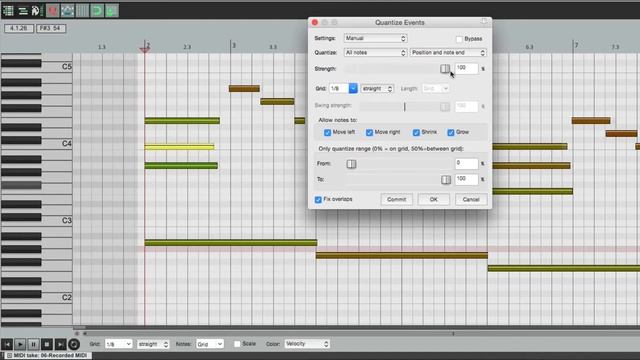Uncheck the Grow checkbox
This screenshot has width=640, height=360.
coord(451,133)
